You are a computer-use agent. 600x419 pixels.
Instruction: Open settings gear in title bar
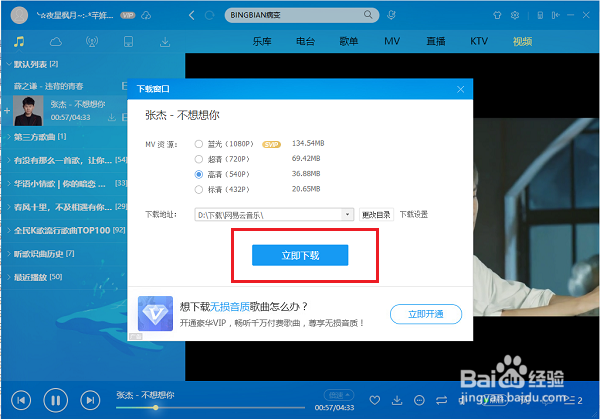(x=515, y=15)
